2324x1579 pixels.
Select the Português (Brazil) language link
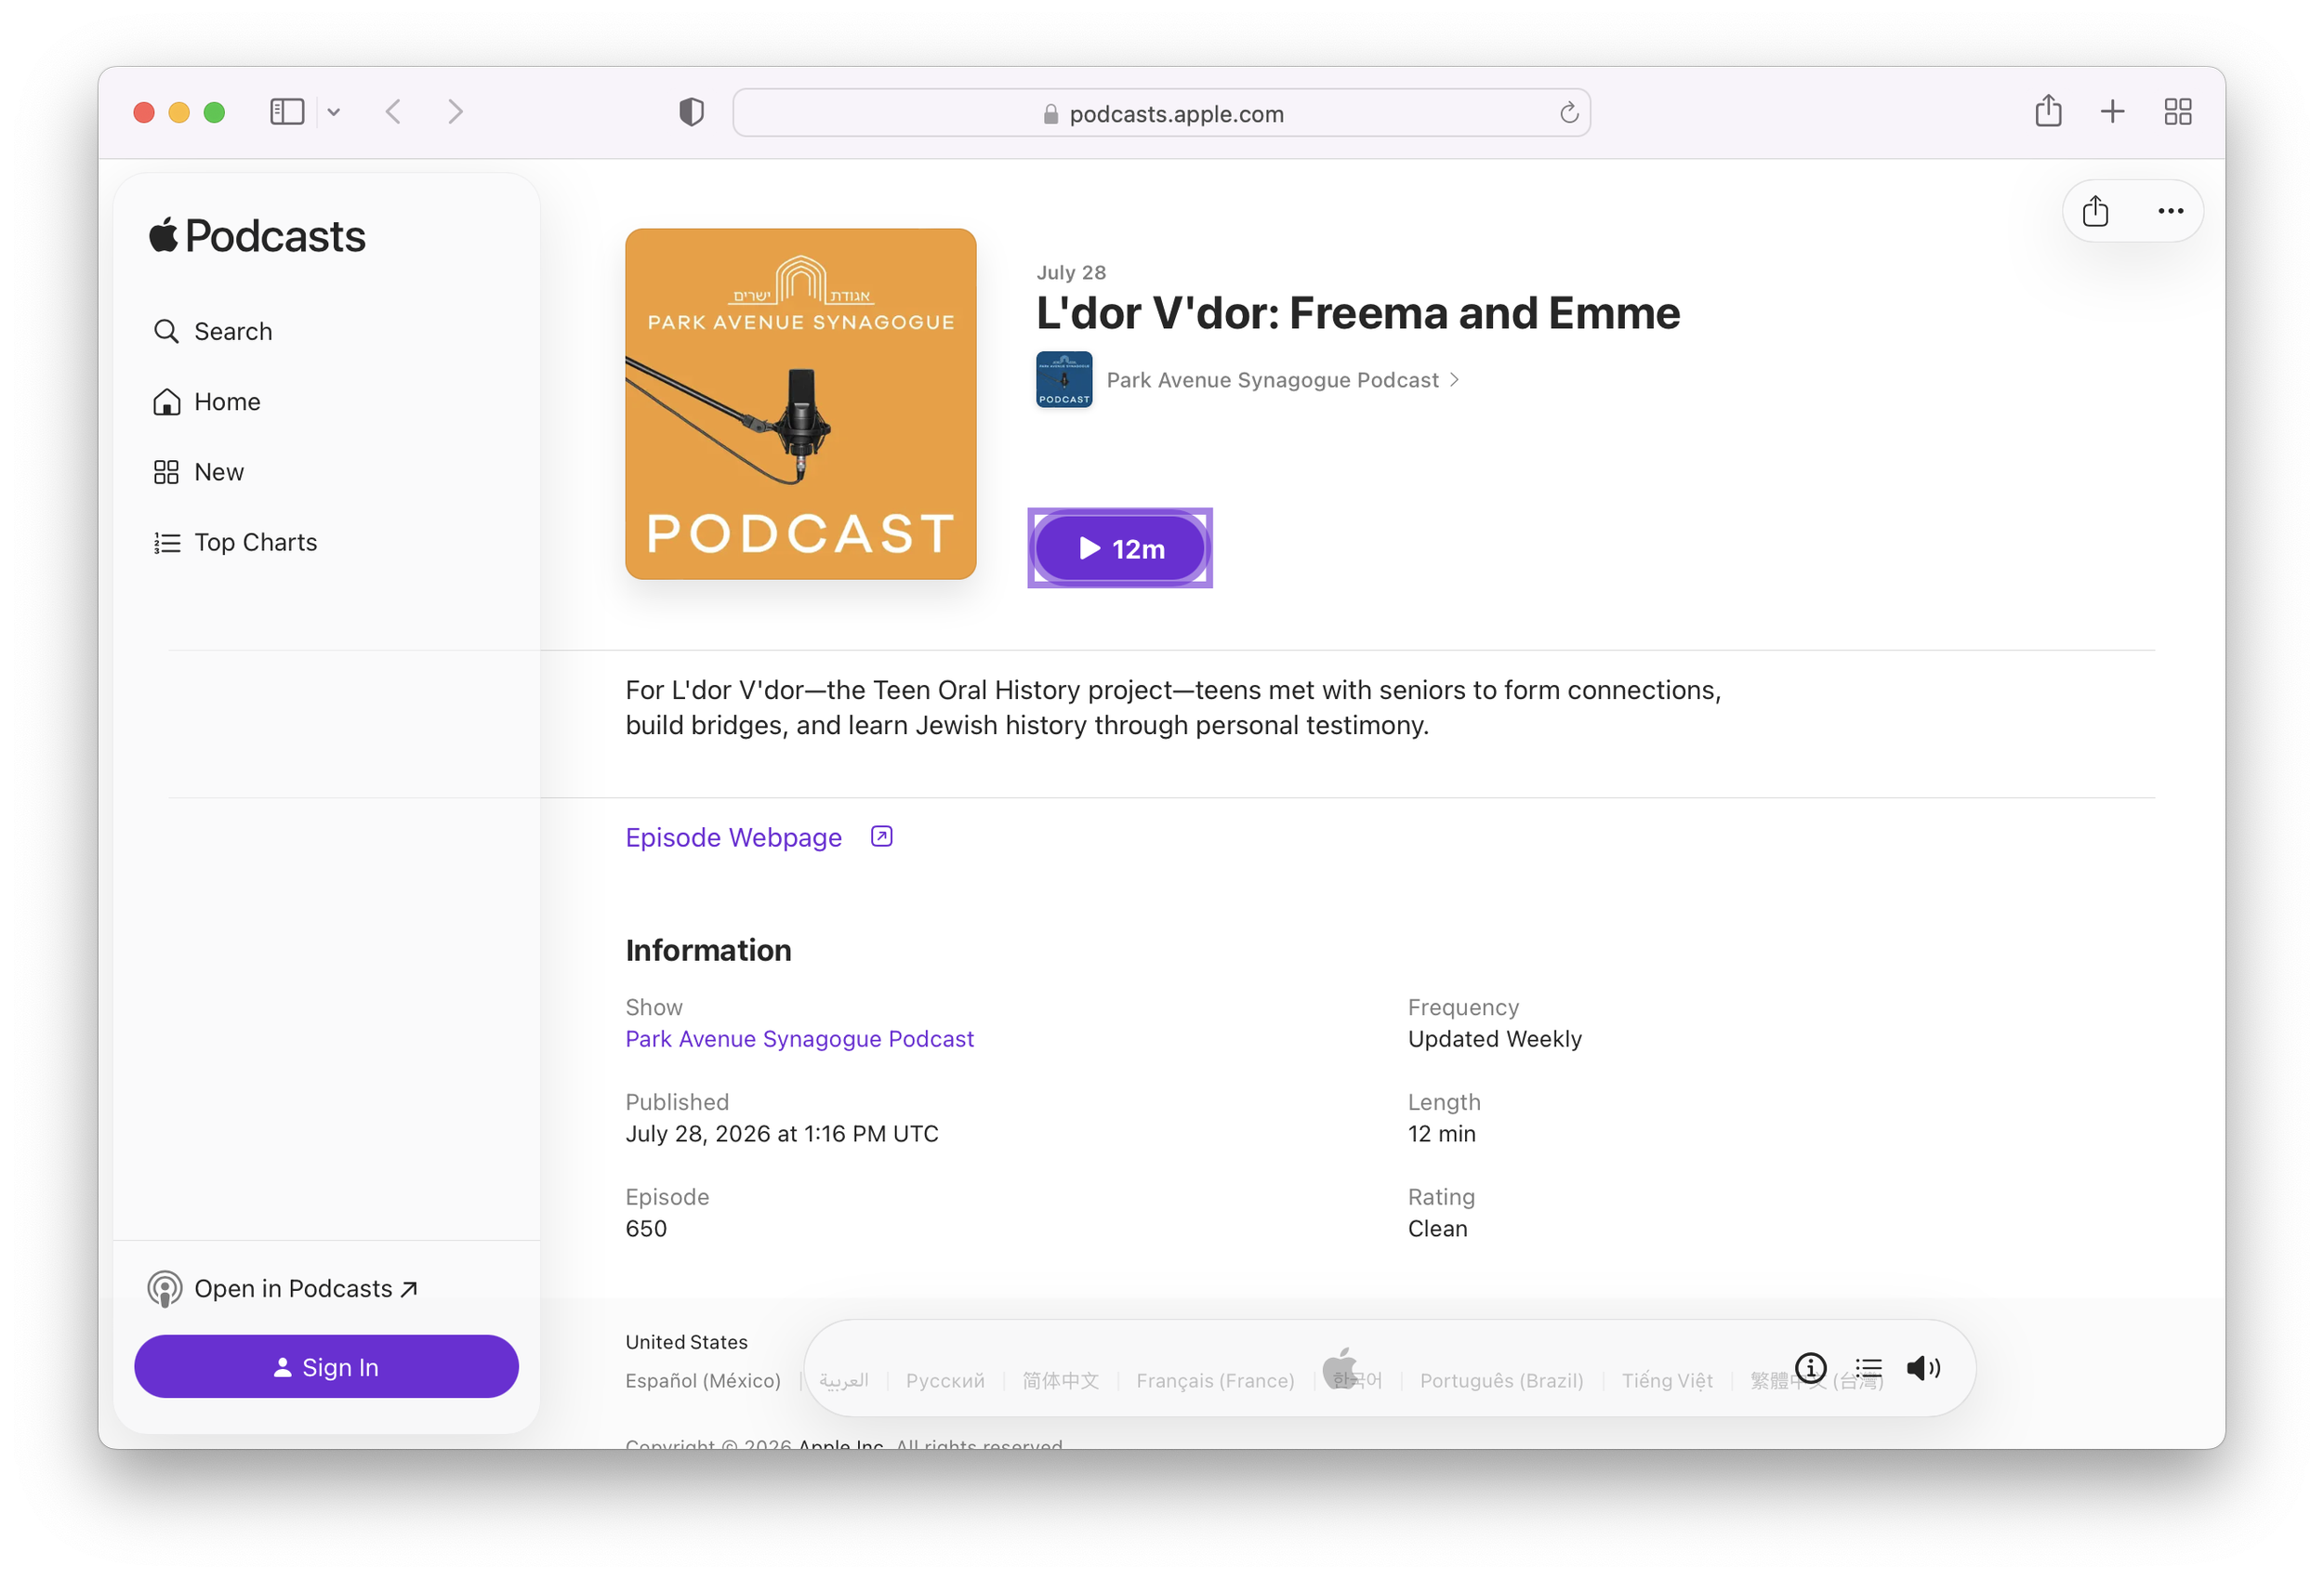[1501, 1380]
